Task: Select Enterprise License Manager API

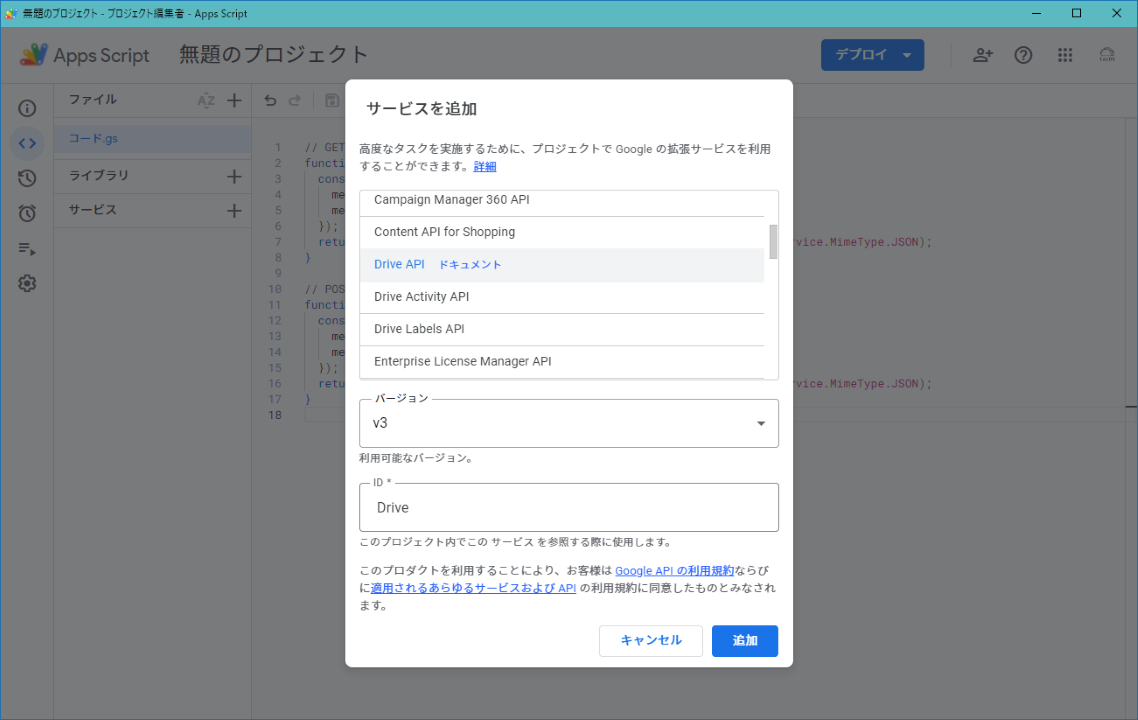Action: 562,361
